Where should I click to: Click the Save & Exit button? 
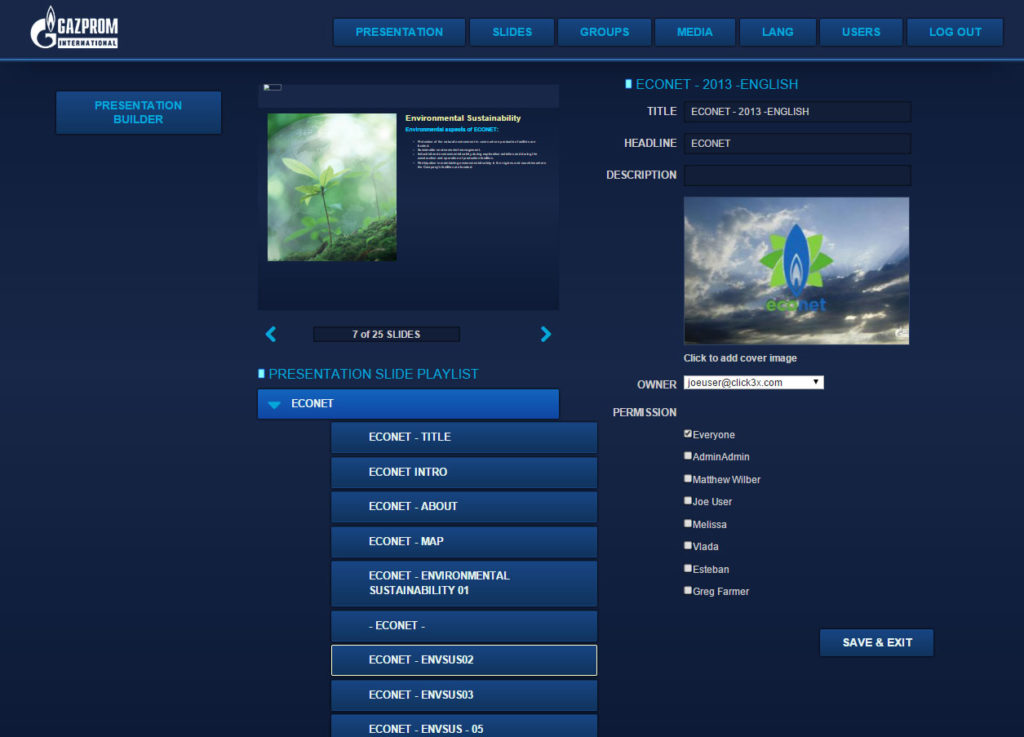[x=876, y=642]
